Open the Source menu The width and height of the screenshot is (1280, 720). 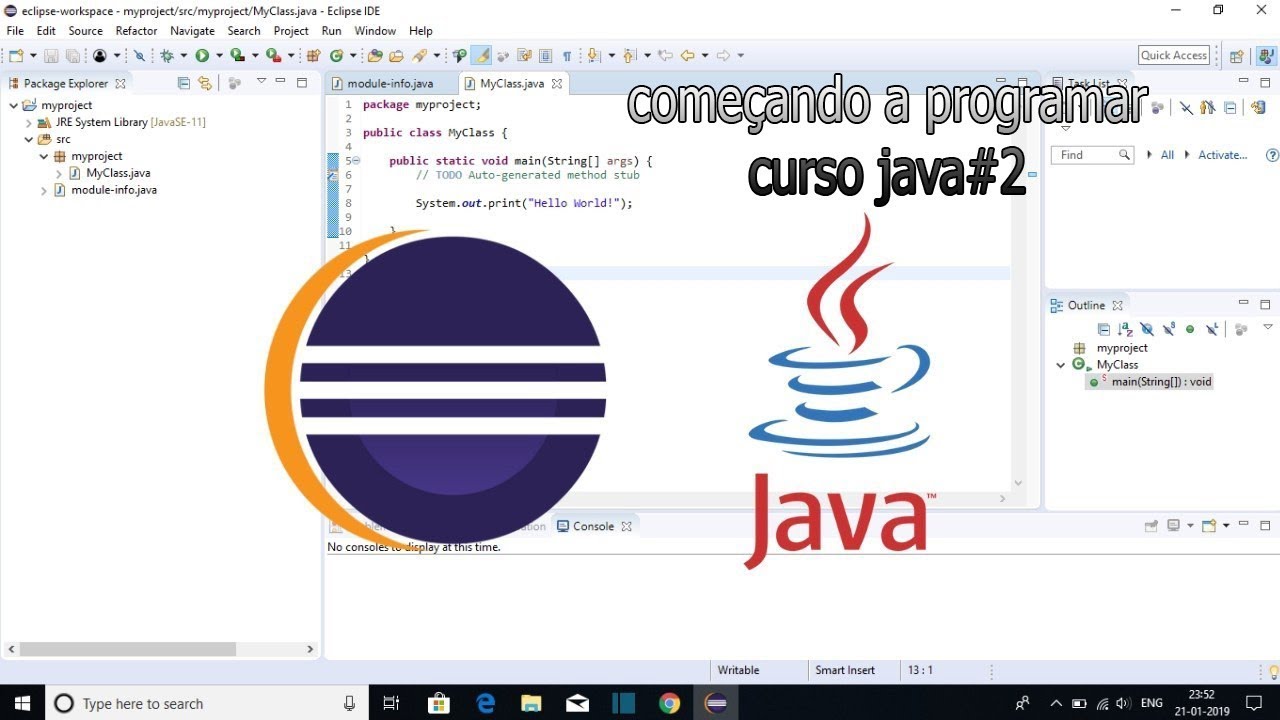pos(85,31)
